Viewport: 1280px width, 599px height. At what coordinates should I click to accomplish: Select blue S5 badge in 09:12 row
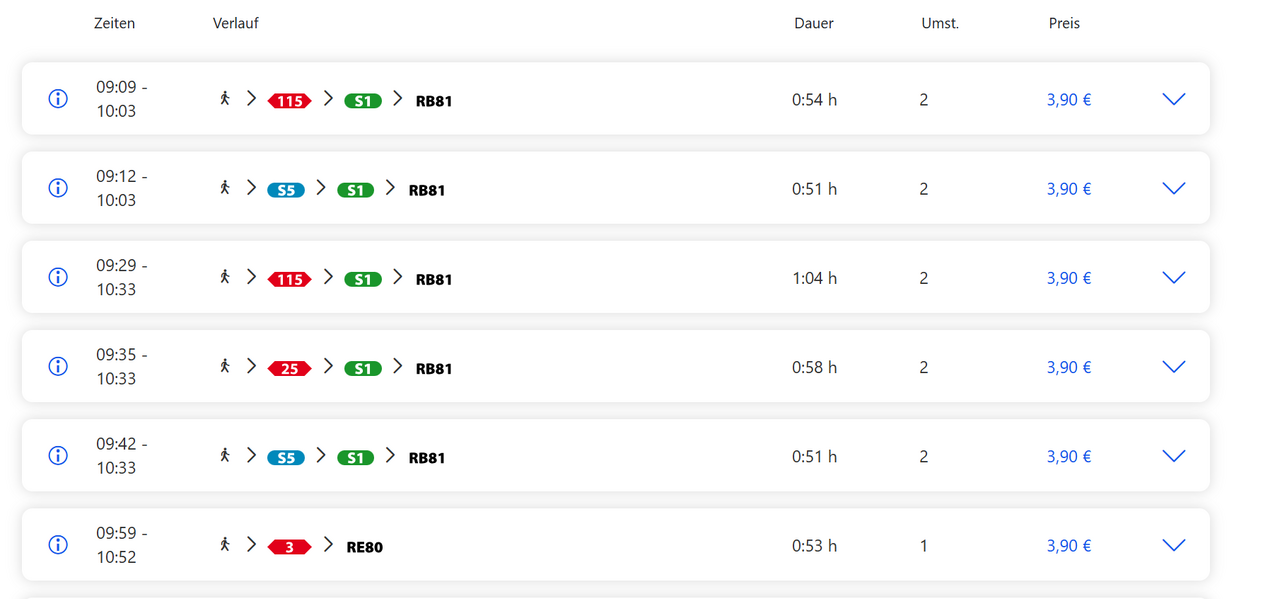tap(286, 190)
